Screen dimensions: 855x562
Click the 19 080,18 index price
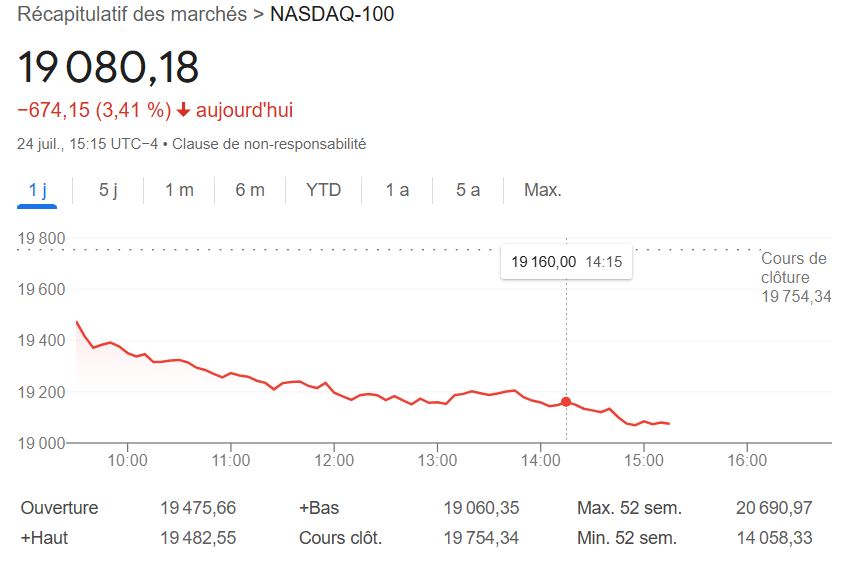(x=109, y=67)
